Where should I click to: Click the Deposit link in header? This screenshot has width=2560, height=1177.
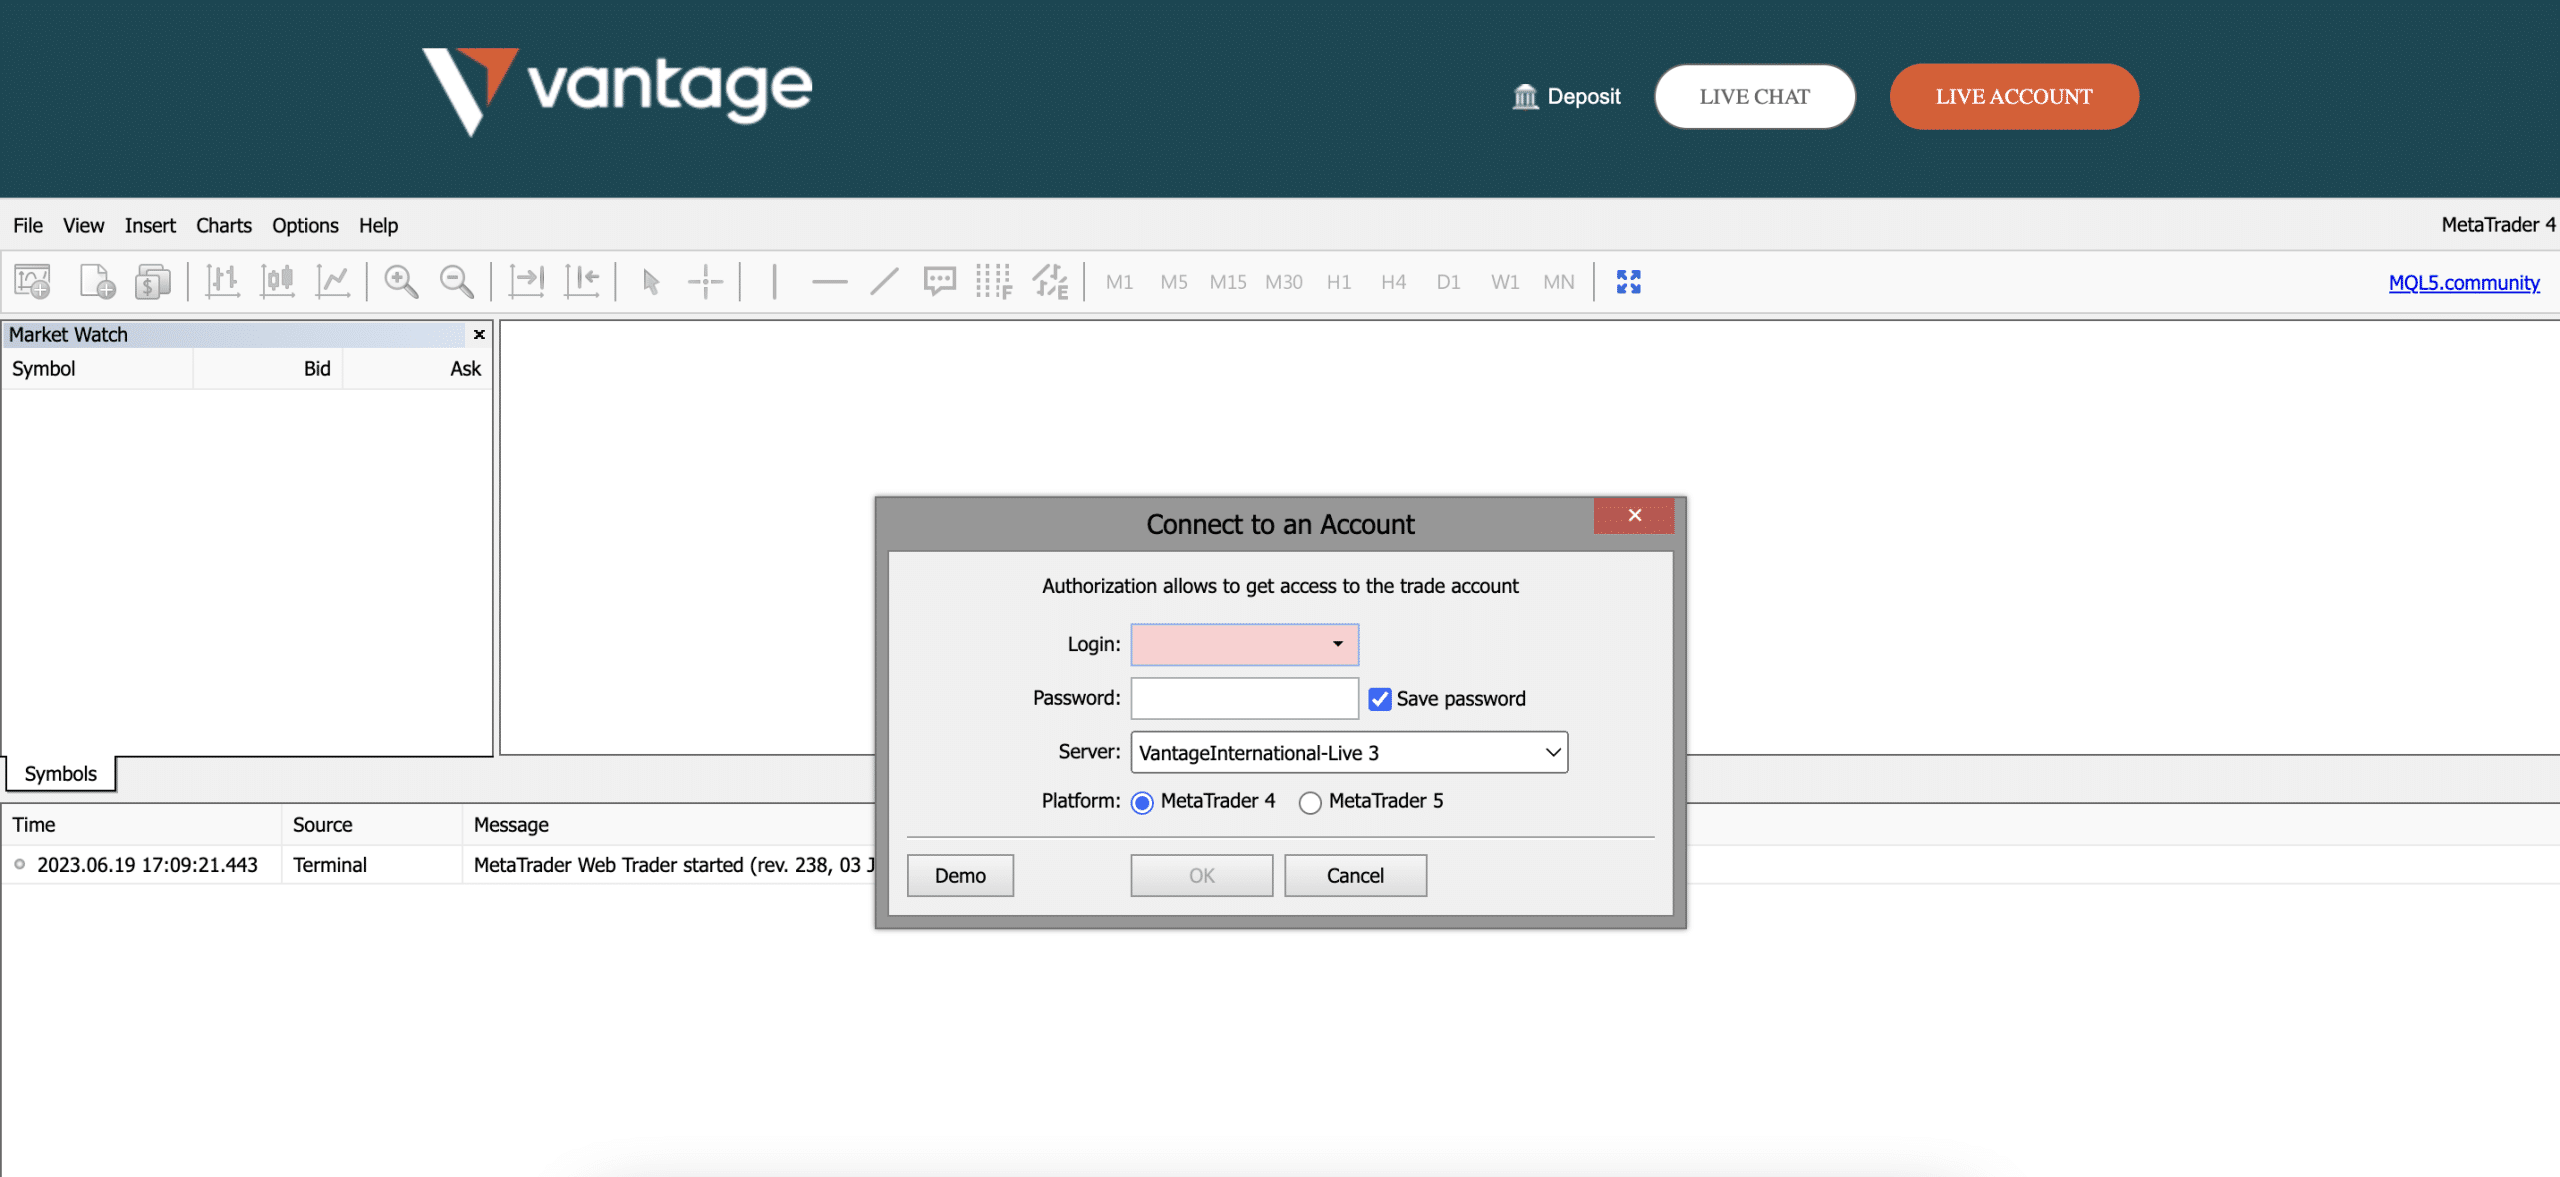(1584, 97)
